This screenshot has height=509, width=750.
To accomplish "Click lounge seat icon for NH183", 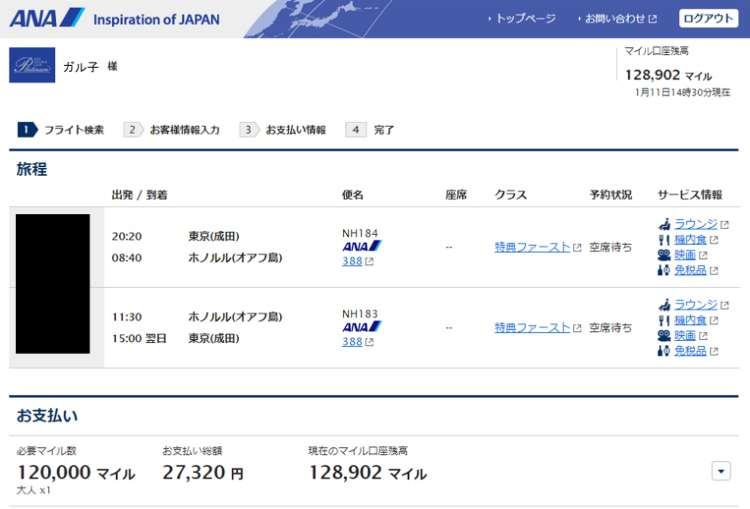I will tap(664, 304).
